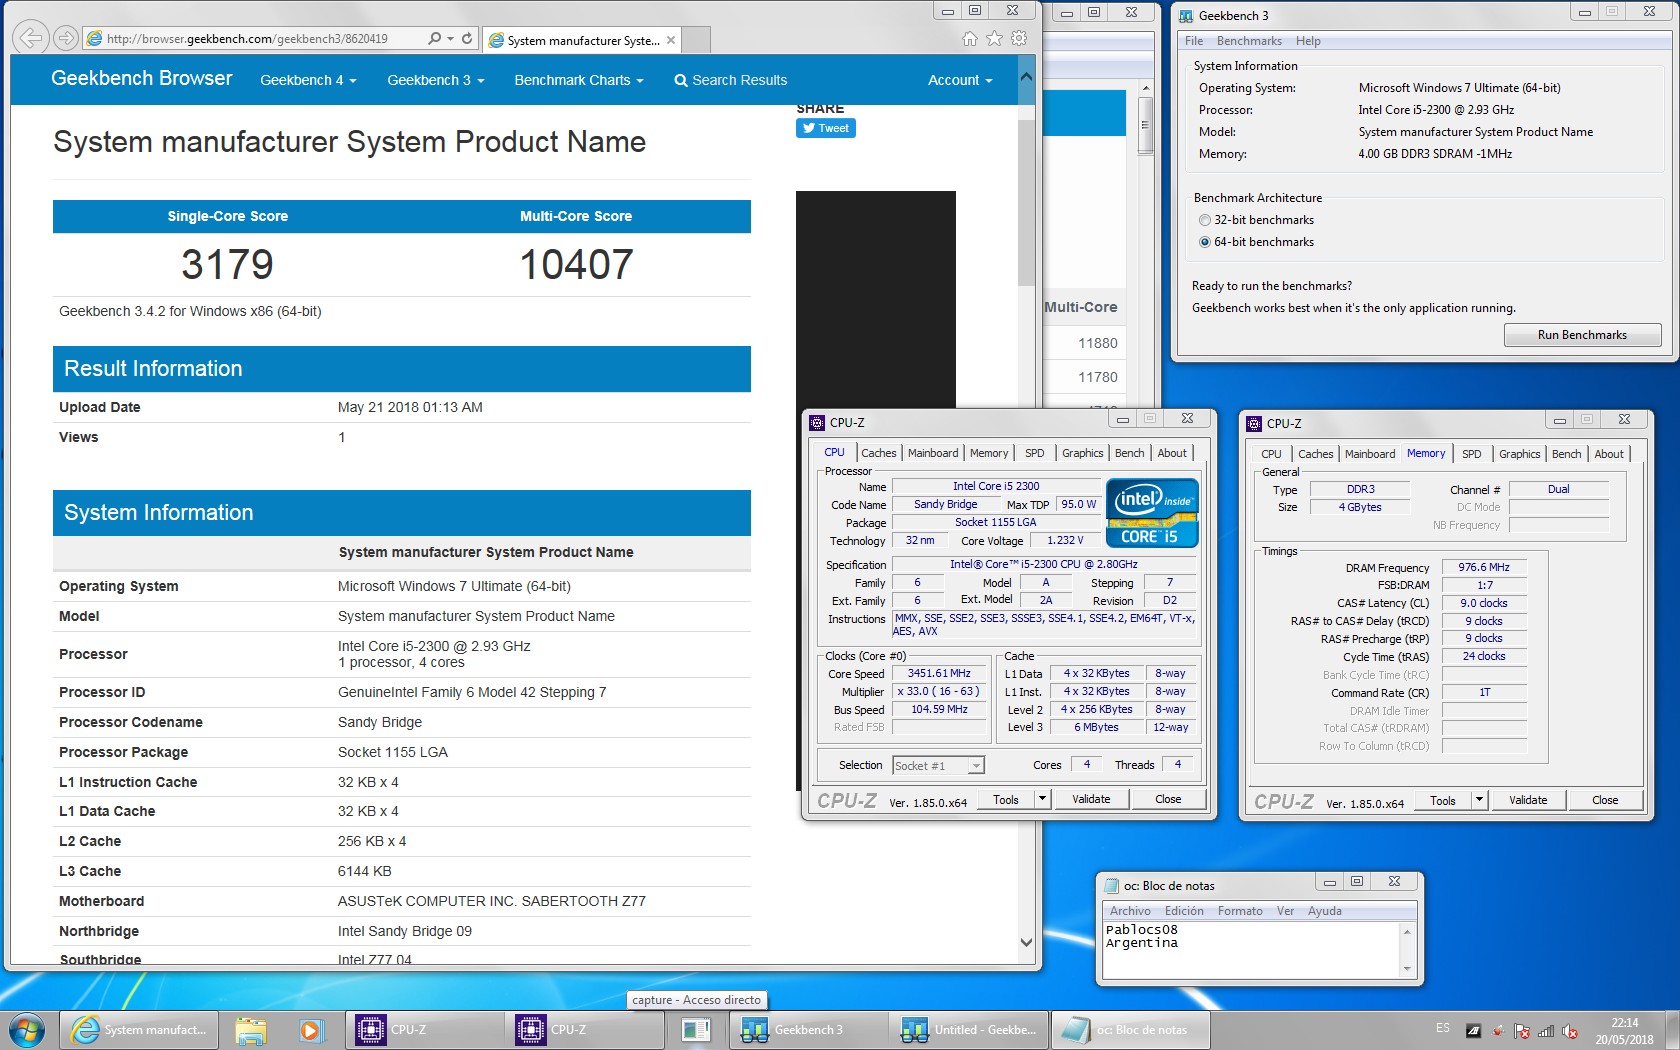Click the ES language indicator
The image size is (1680, 1050).
tap(1442, 1028)
